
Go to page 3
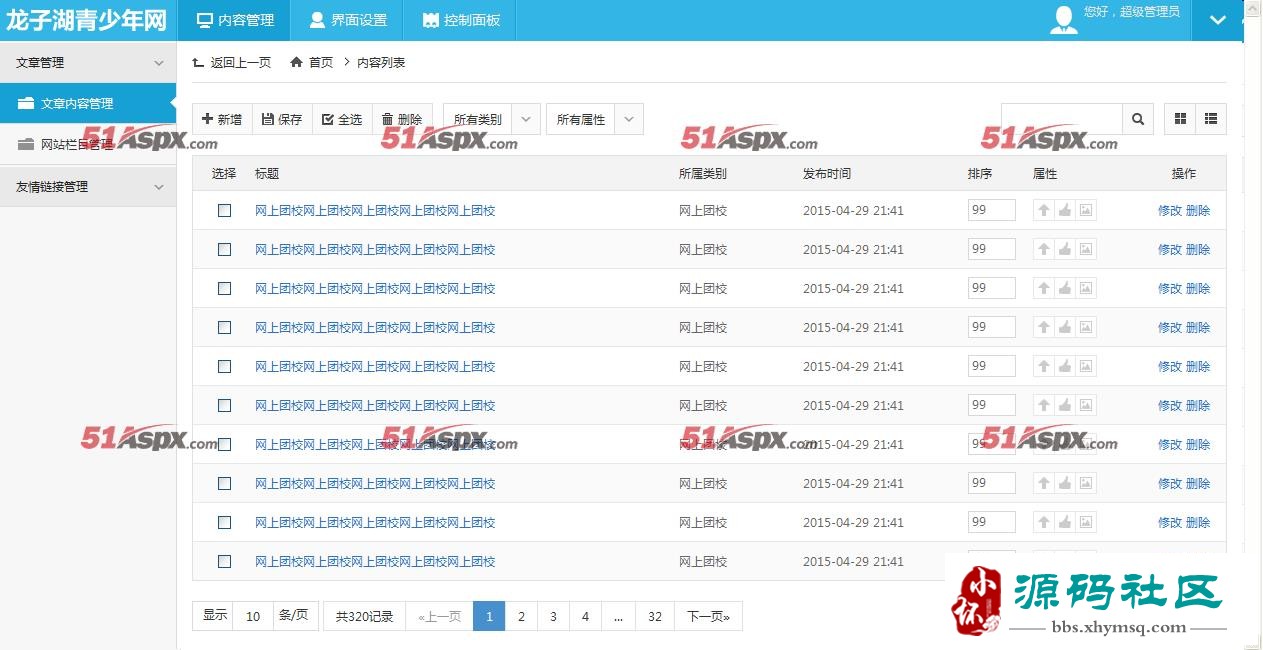tap(553, 616)
